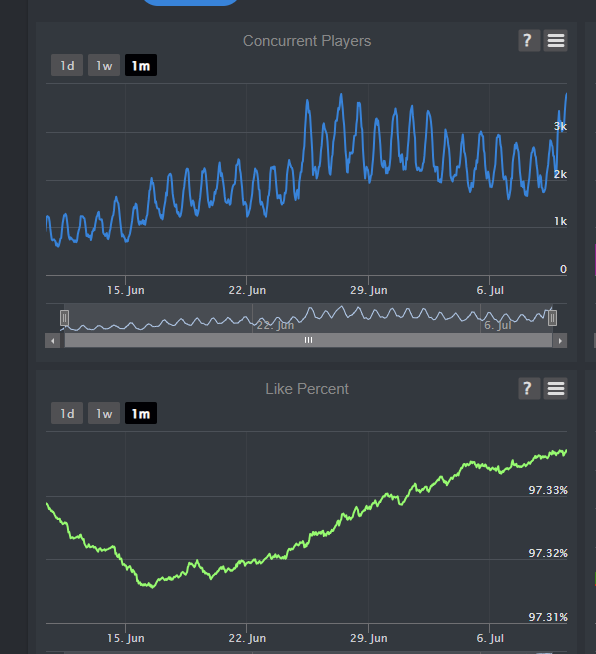596x654 pixels.
Task: Click 97.32% axis label
Action: pyautogui.click(x=548, y=553)
